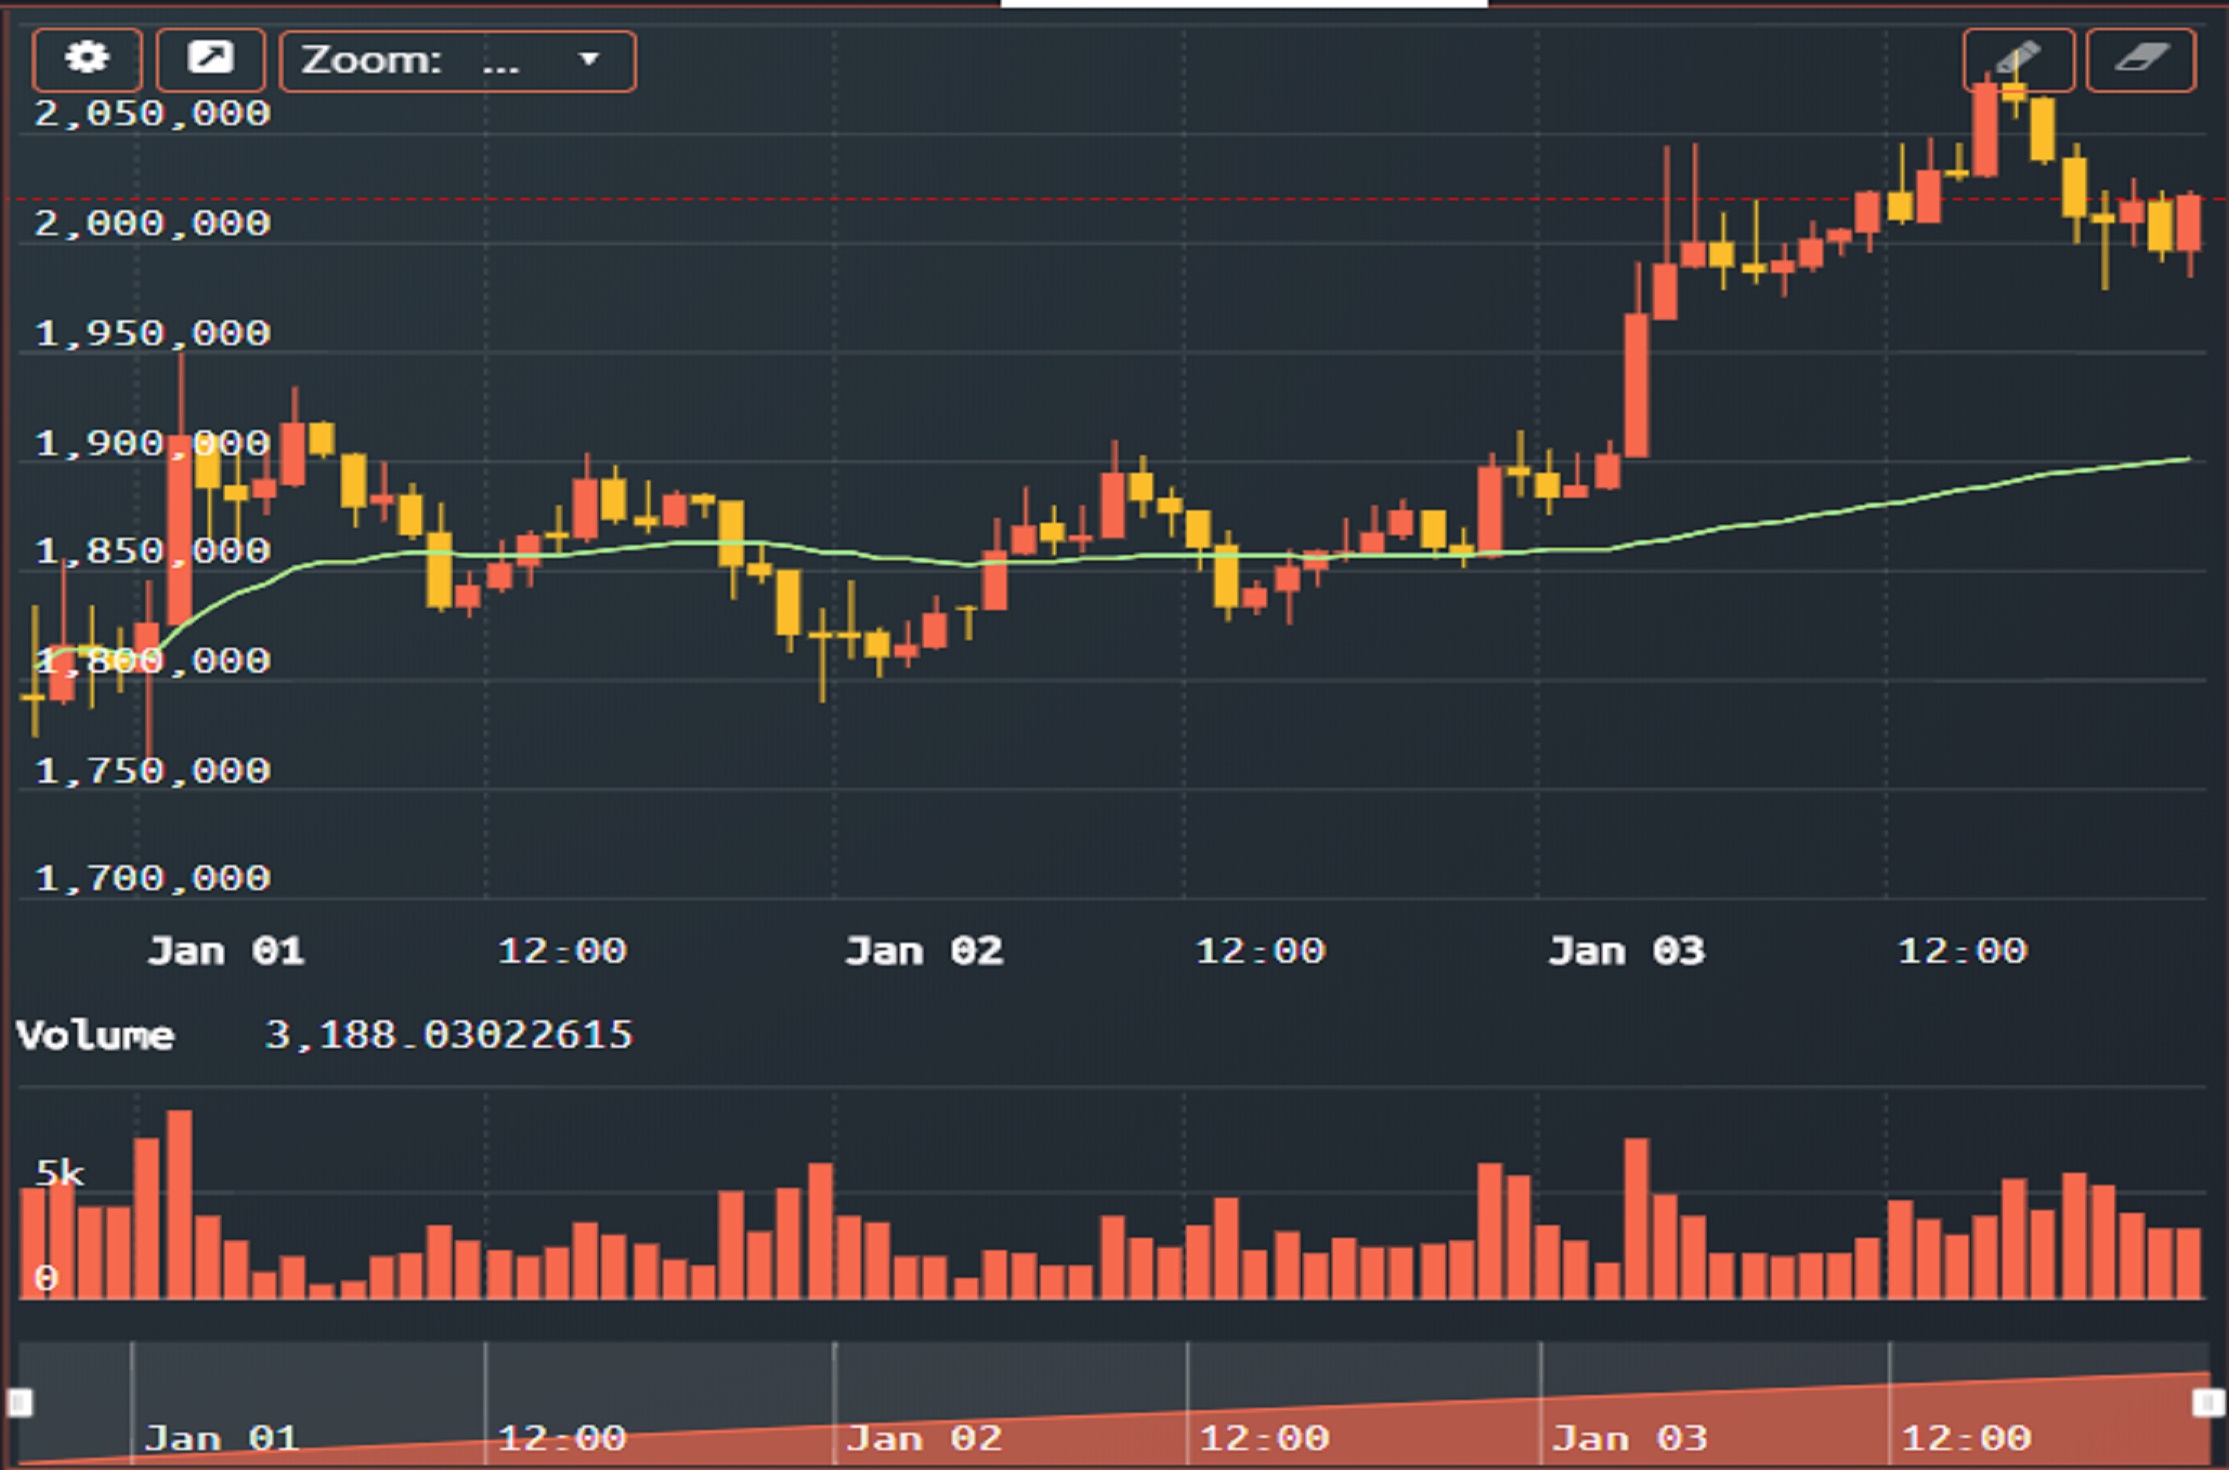Screen dimensions: 2229x1470
Task: Grab the right navigator range handle
Action: (x=2207, y=1402)
